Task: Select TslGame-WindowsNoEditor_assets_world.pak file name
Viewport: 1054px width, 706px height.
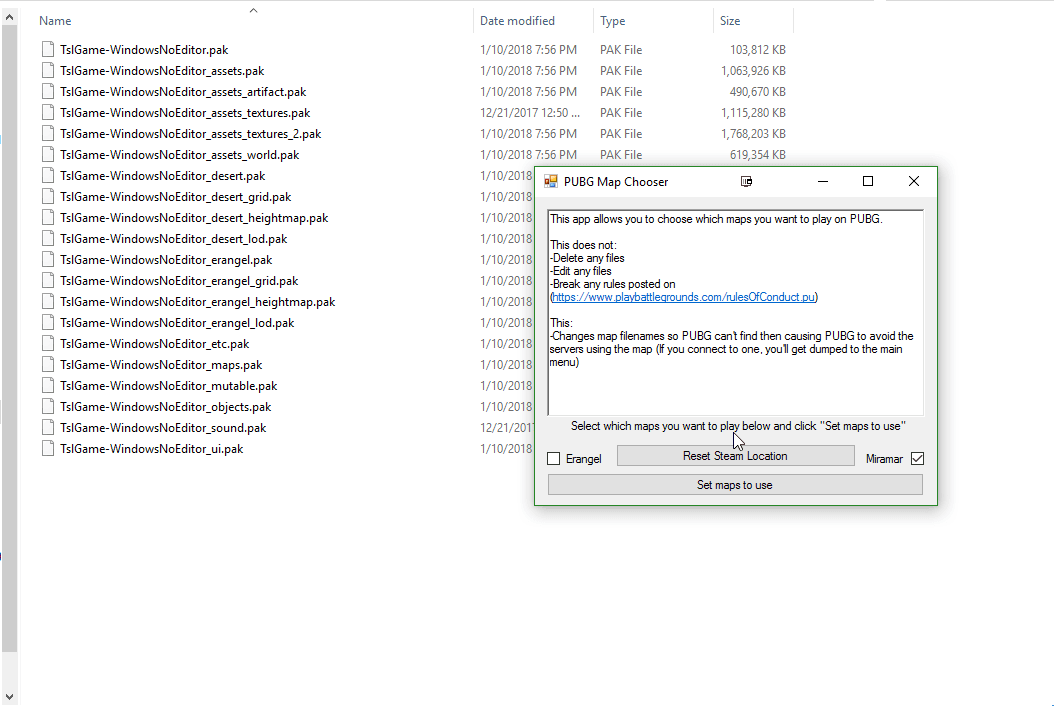Action: click(179, 155)
